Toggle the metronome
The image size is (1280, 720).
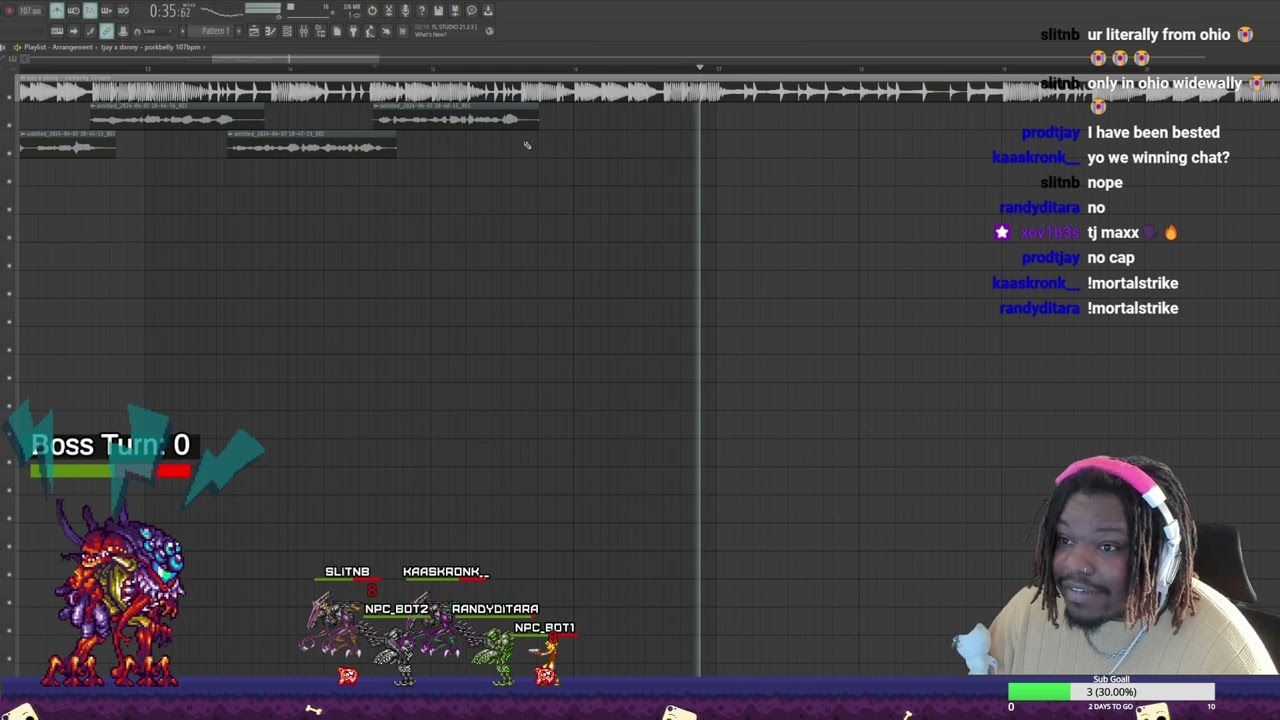(57, 10)
